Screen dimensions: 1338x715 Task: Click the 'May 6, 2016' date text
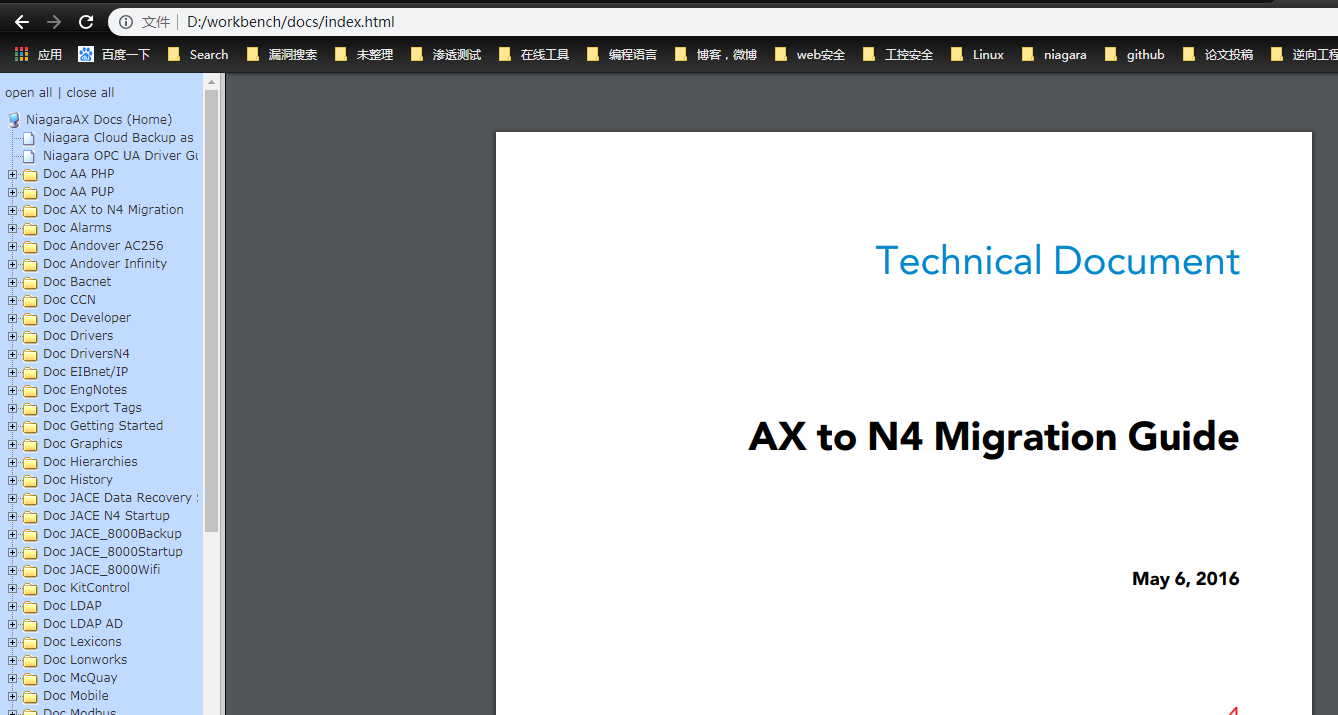[1186, 579]
